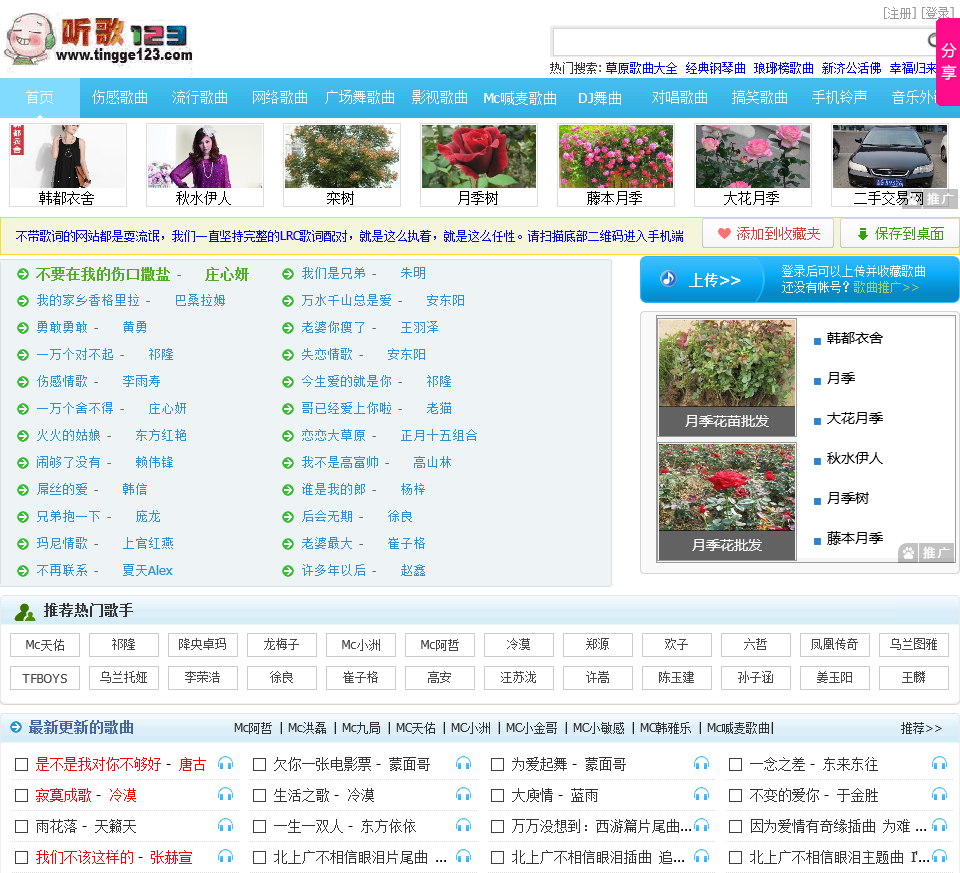Click 添加到收藏夹 button
Viewport: 960px width, 873px height.
pyautogui.click(x=768, y=233)
